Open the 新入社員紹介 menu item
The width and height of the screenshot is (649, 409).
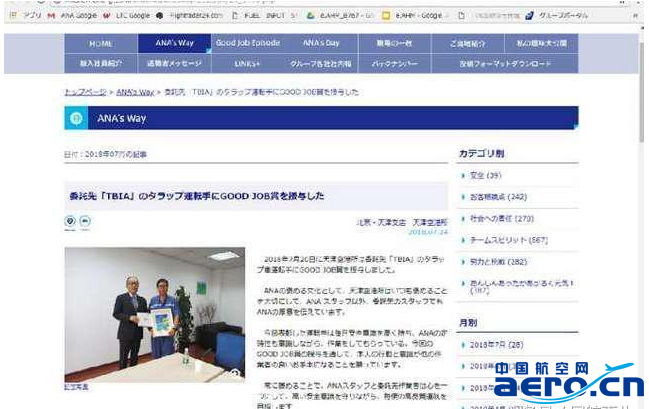[101, 63]
